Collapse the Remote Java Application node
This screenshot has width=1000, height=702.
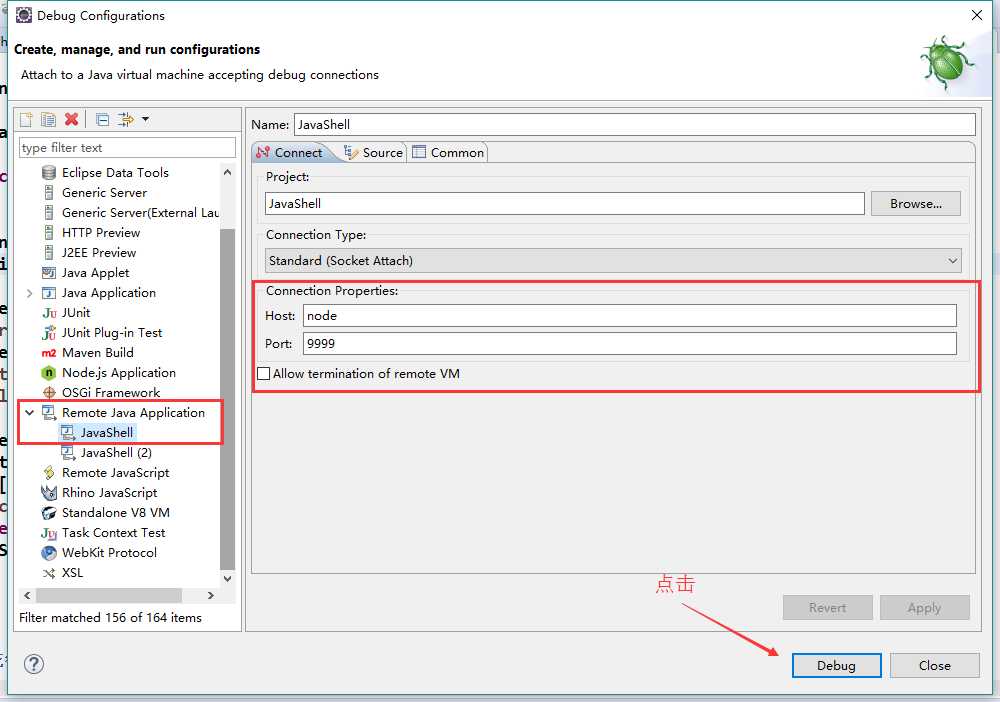point(29,413)
